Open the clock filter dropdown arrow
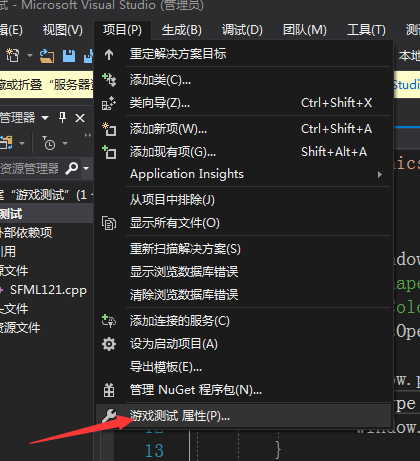 point(65,144)
